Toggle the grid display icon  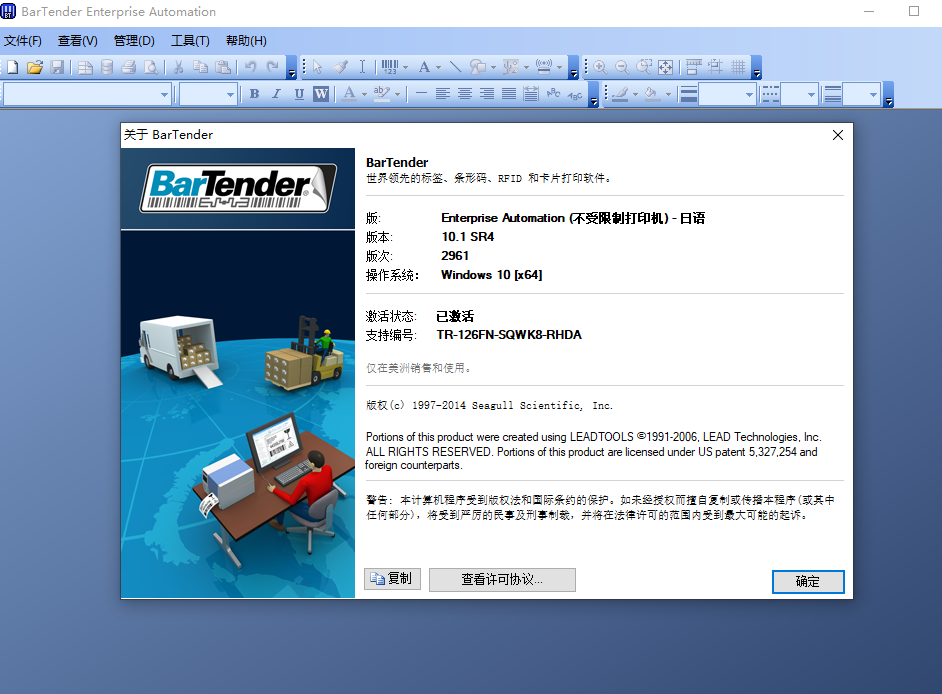tap(737, 66)
